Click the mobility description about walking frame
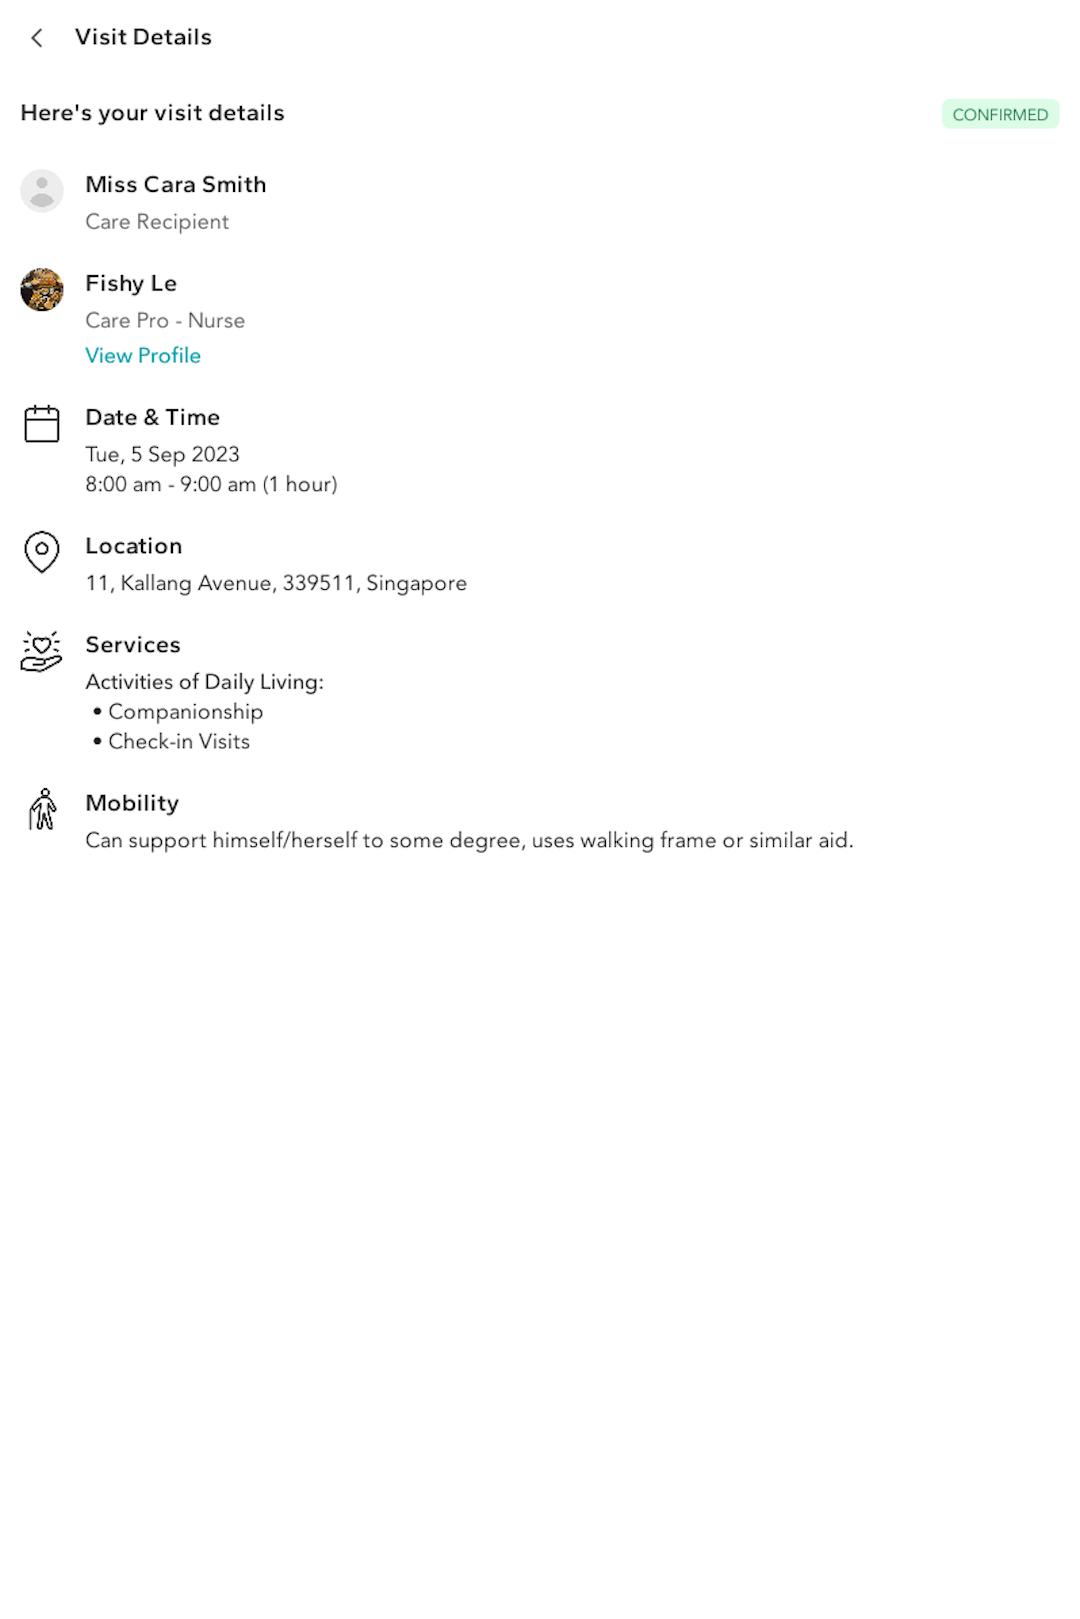Image resolution: width=1080 pixels, height=1619 pixels. pos(469,841)
